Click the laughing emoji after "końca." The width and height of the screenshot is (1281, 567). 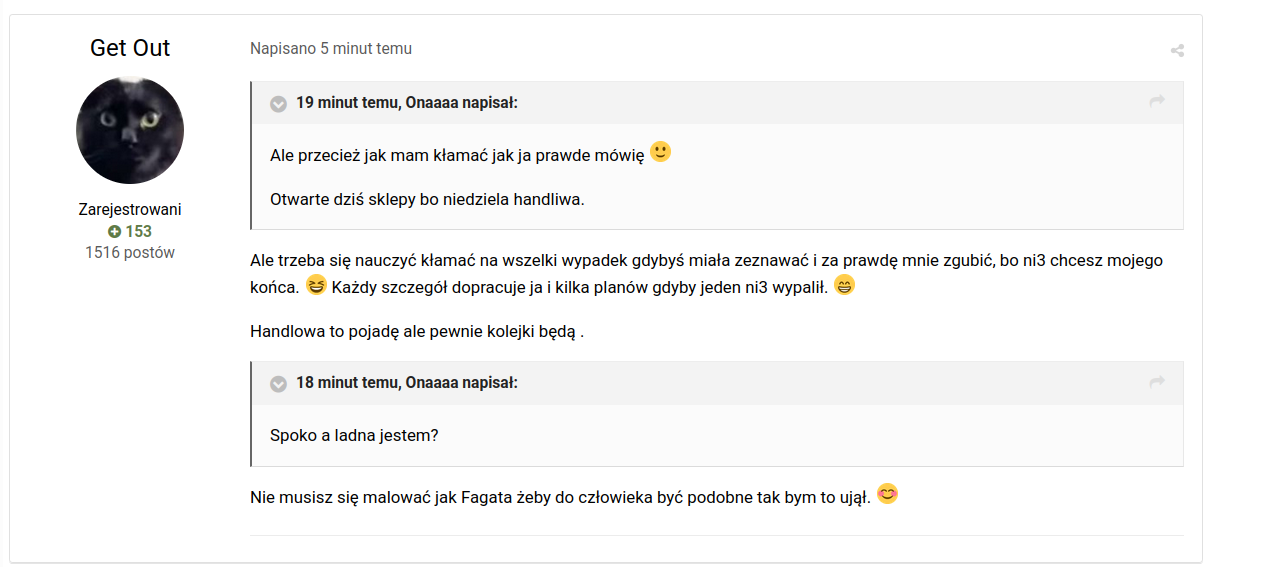(x=317, y=286)
